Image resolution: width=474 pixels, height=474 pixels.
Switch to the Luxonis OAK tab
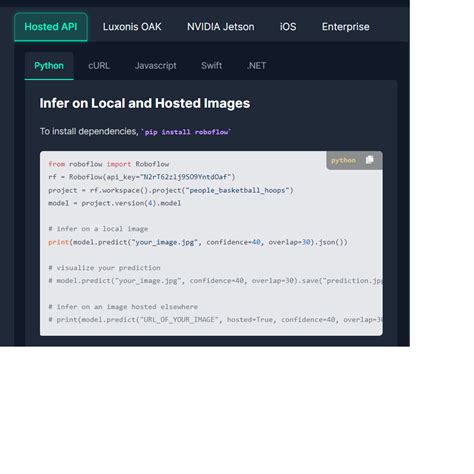(132, 27)
